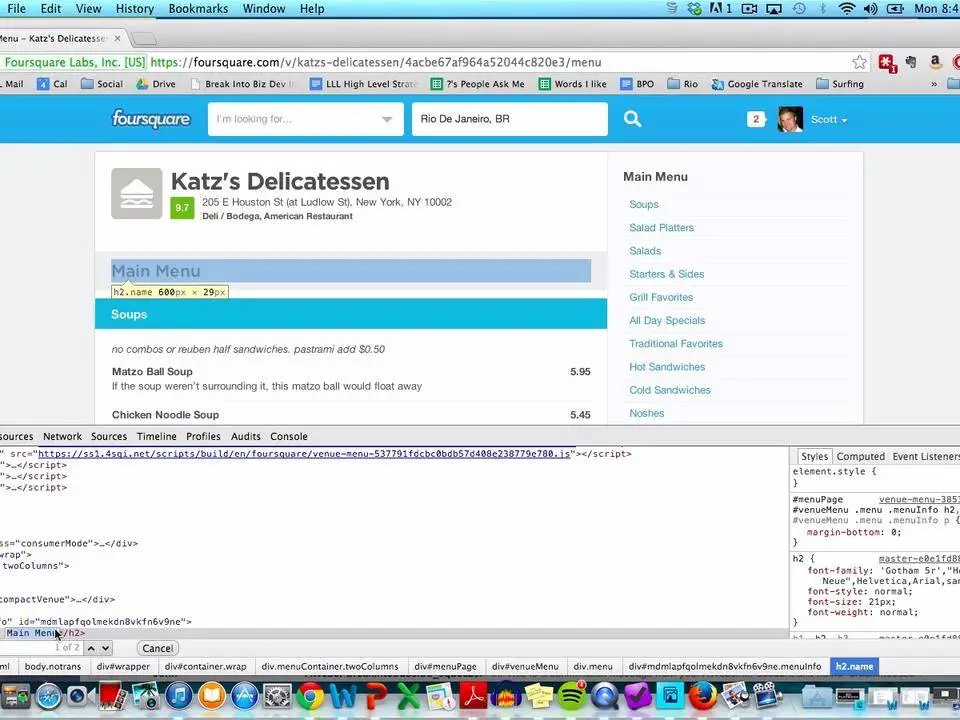Open the Bookmarks menu

[x=198, y=9]
